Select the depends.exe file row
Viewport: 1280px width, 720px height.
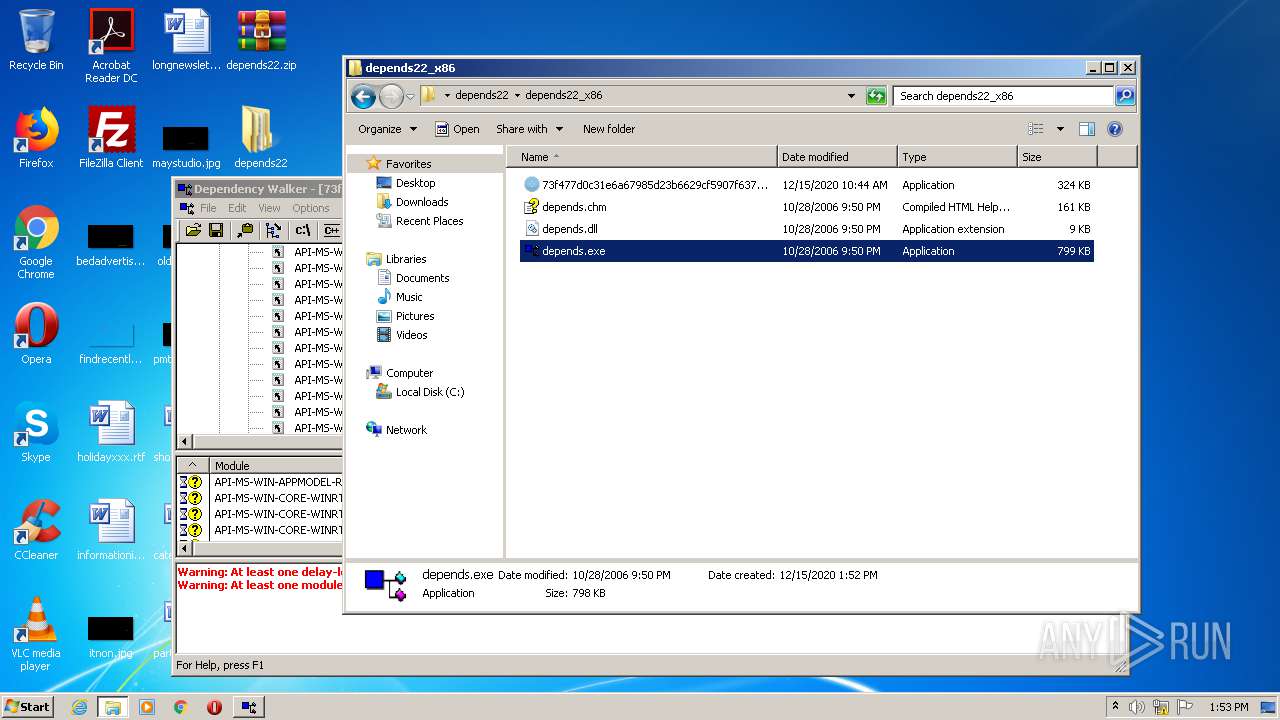point(807,251)
